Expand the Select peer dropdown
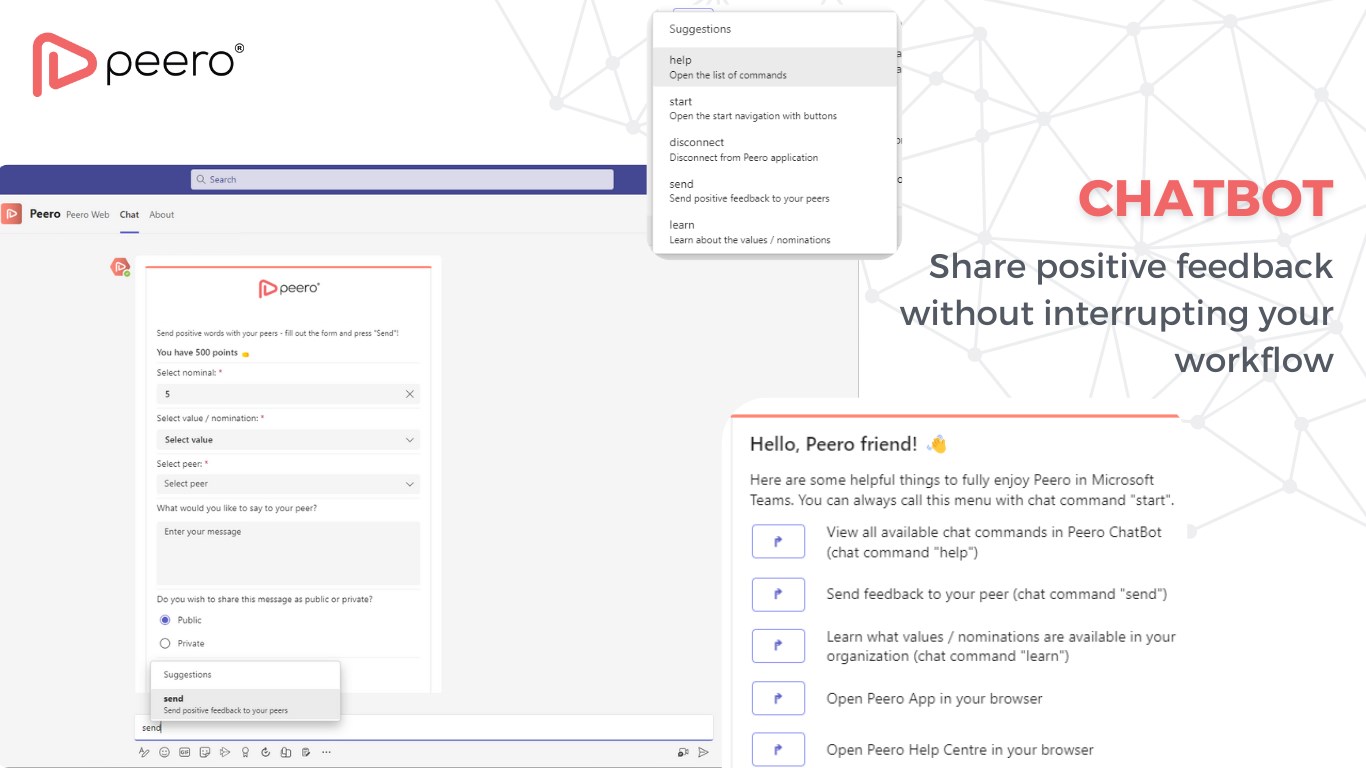Screen dimensions: 1366x768 (x=288, y=484)
